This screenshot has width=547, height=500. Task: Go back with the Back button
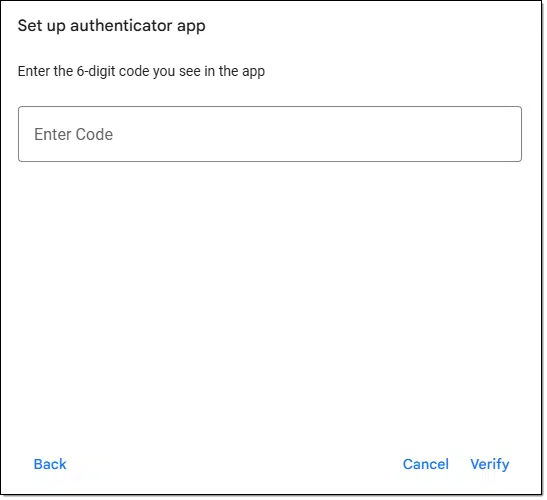tap(50, 464)
